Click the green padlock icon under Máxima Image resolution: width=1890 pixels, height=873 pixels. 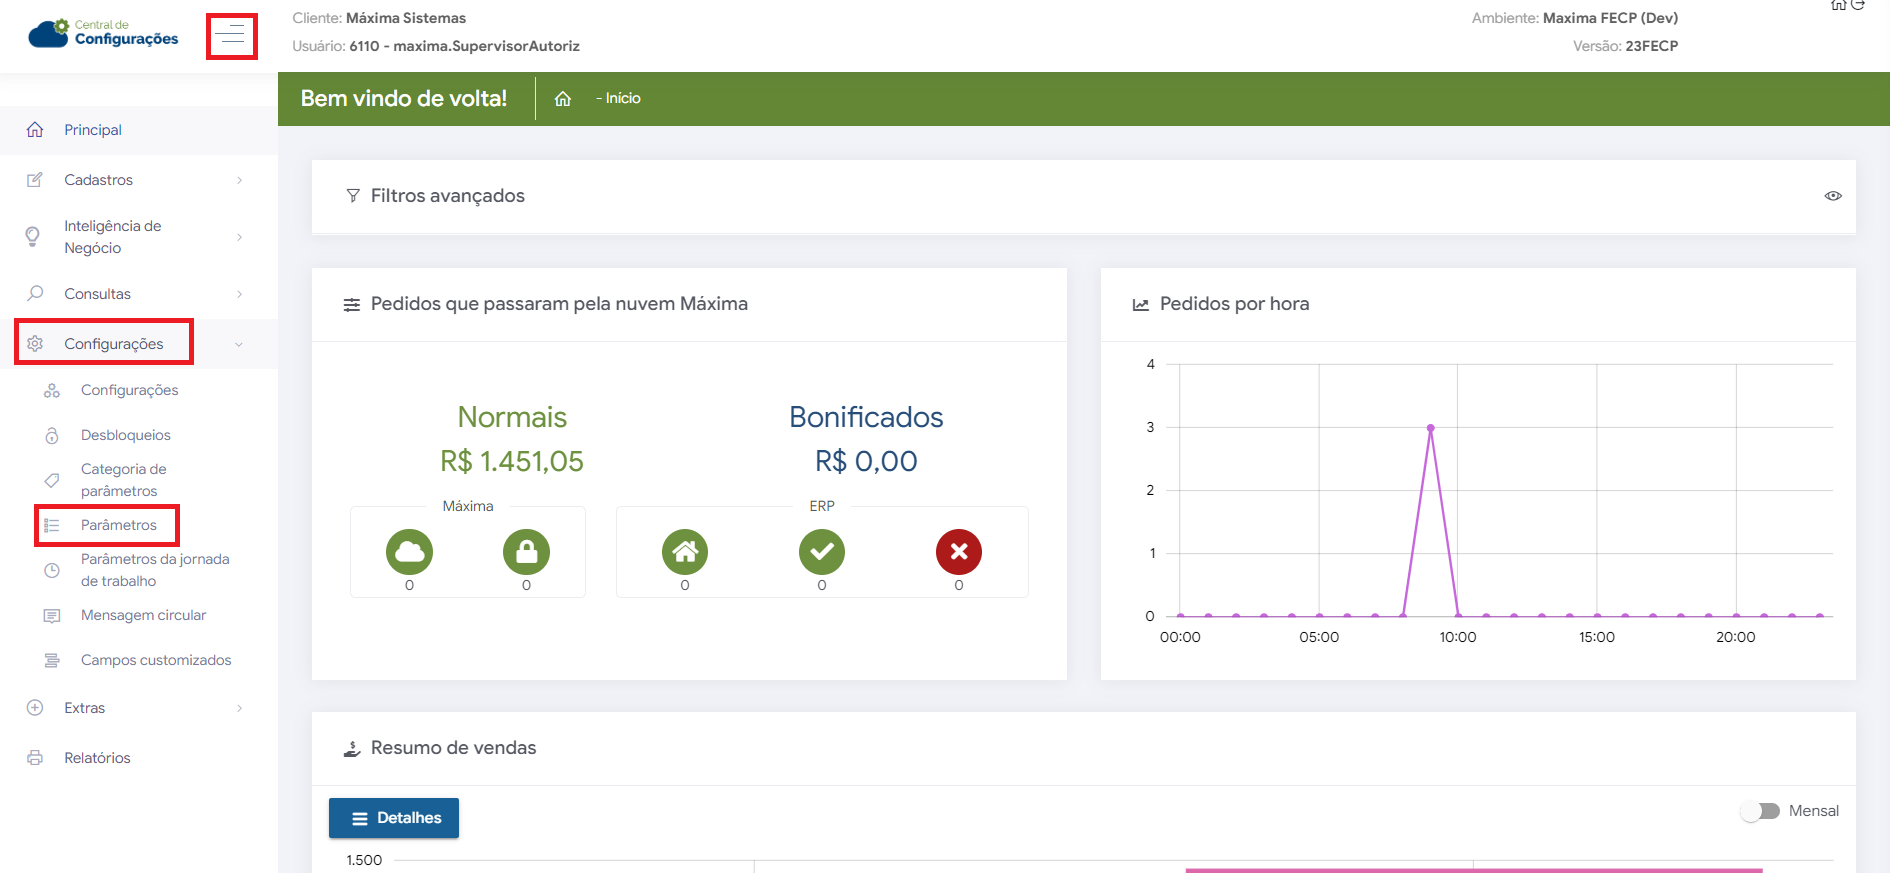526,552
